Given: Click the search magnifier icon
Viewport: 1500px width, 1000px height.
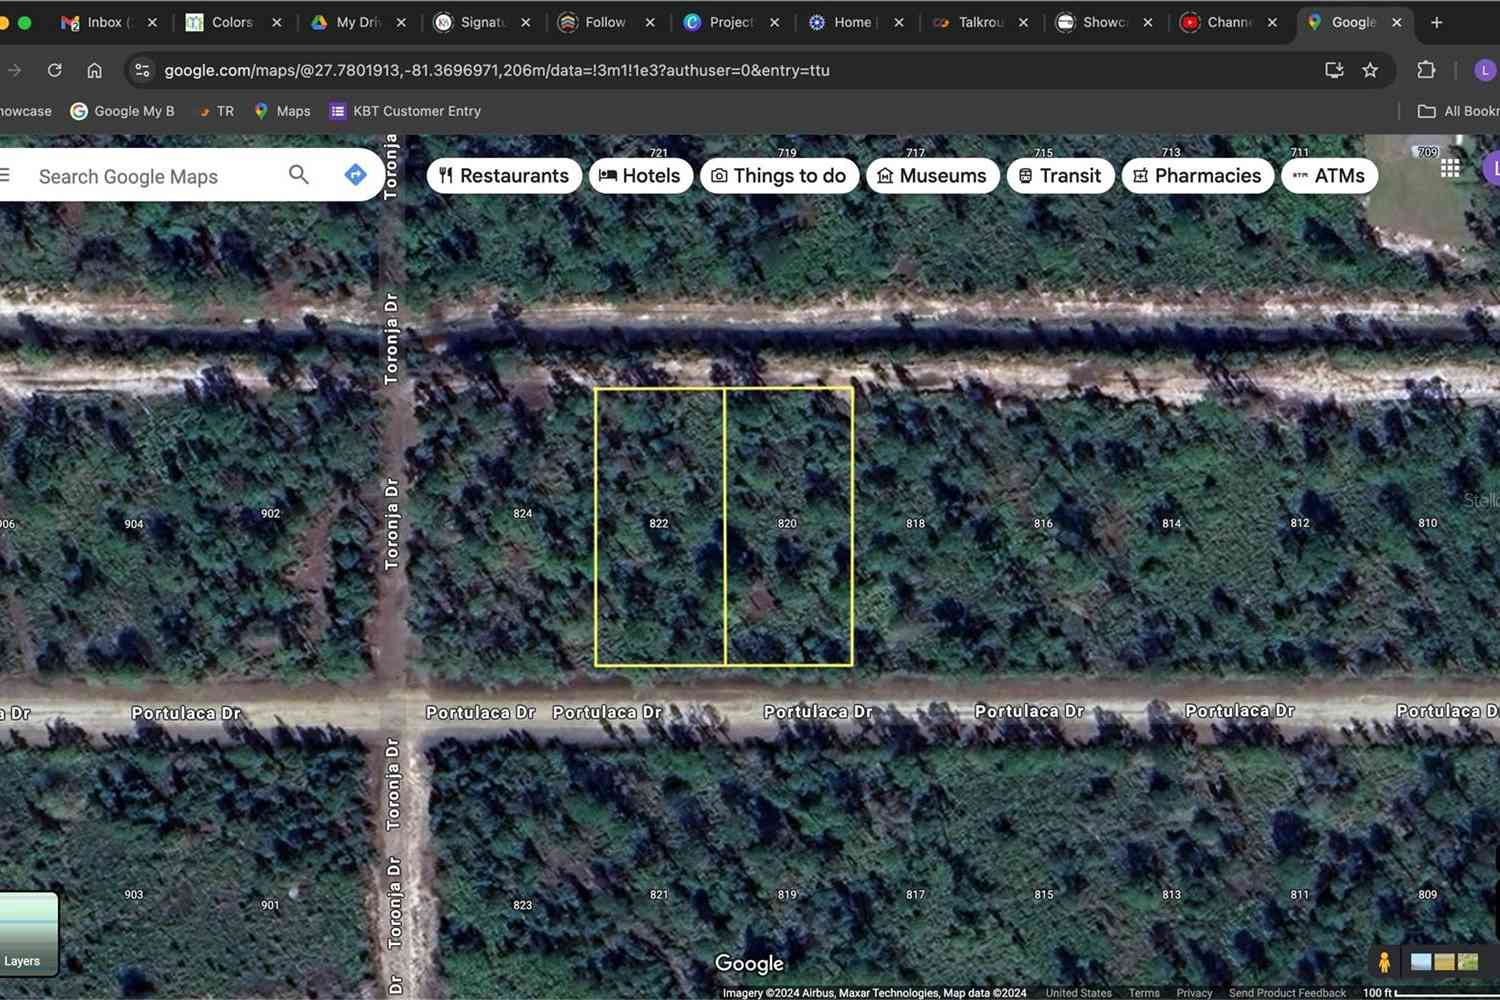Looking at the screenshot, I should 299,175.
